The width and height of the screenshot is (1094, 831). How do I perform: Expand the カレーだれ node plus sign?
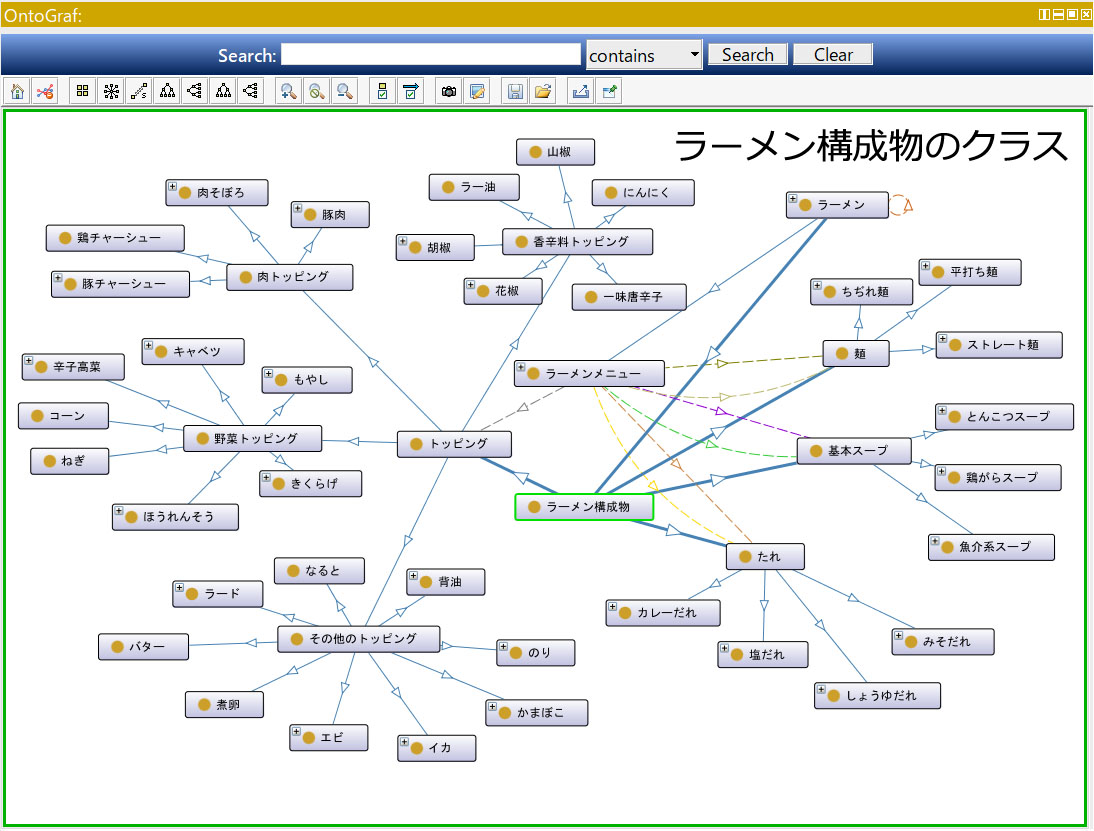click(613, 606)
